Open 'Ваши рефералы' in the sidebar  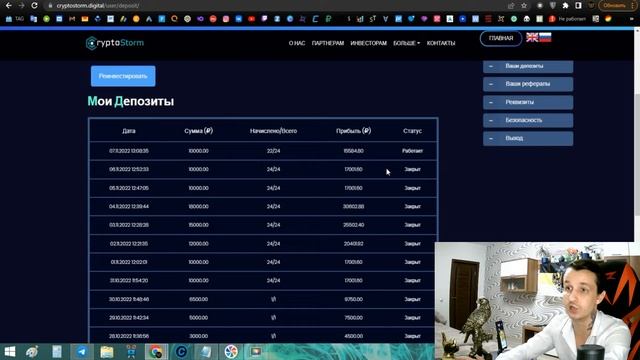(528, 84)
